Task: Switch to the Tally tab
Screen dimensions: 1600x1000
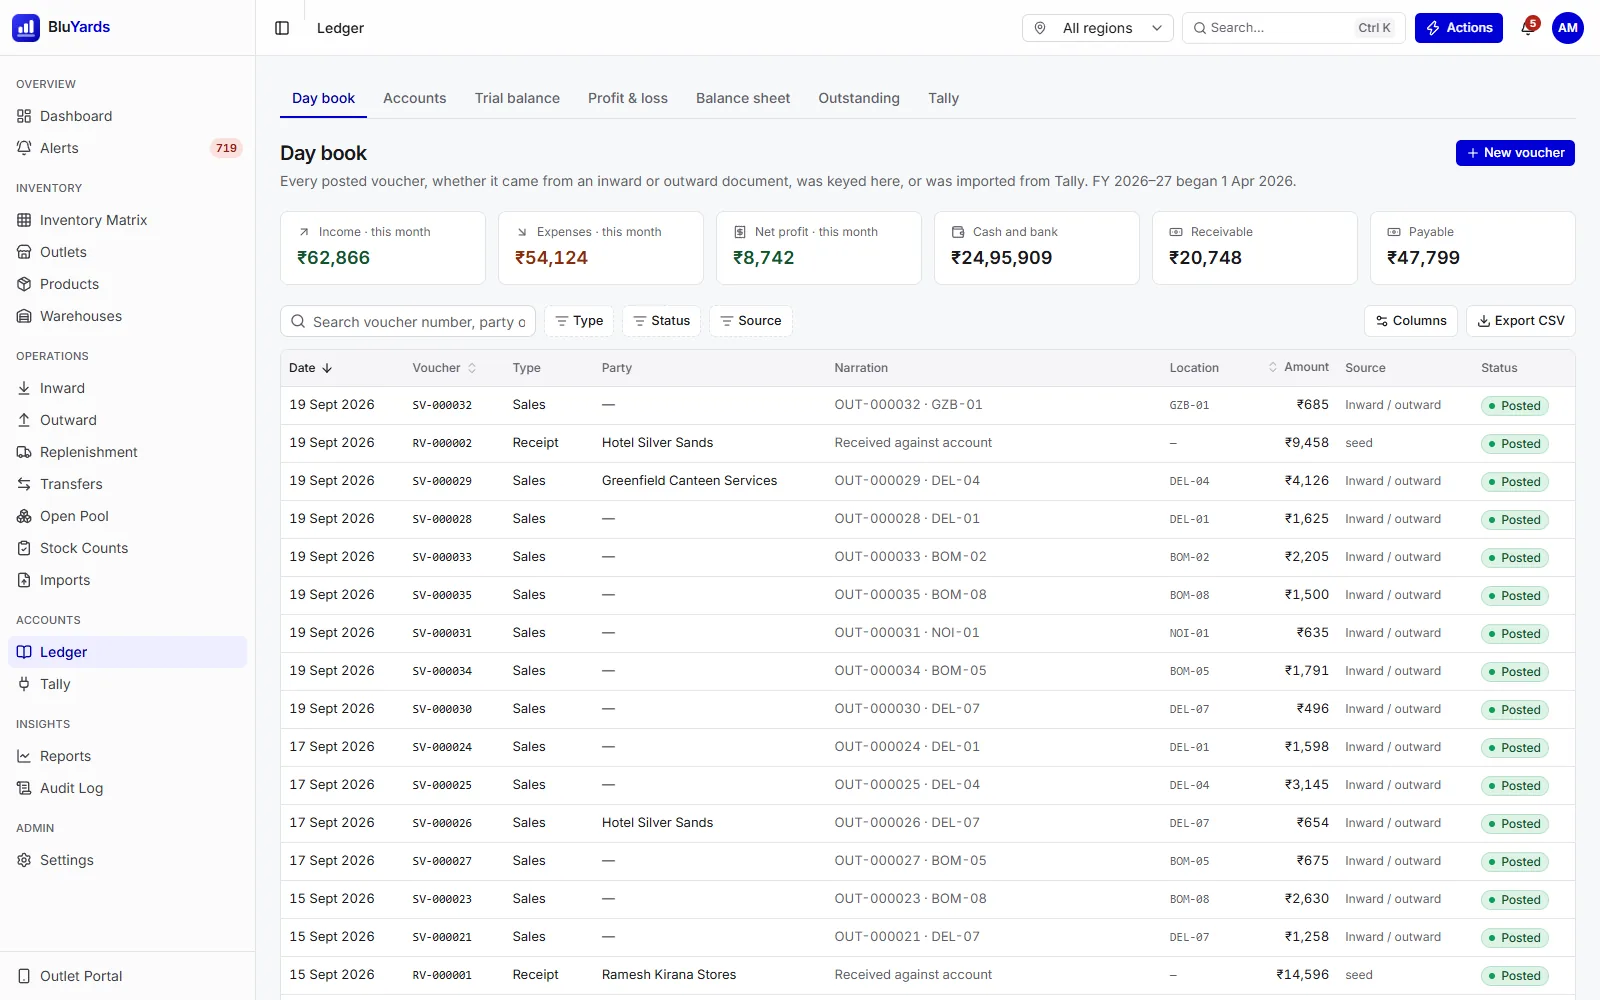Action: (x=943, y=98)
